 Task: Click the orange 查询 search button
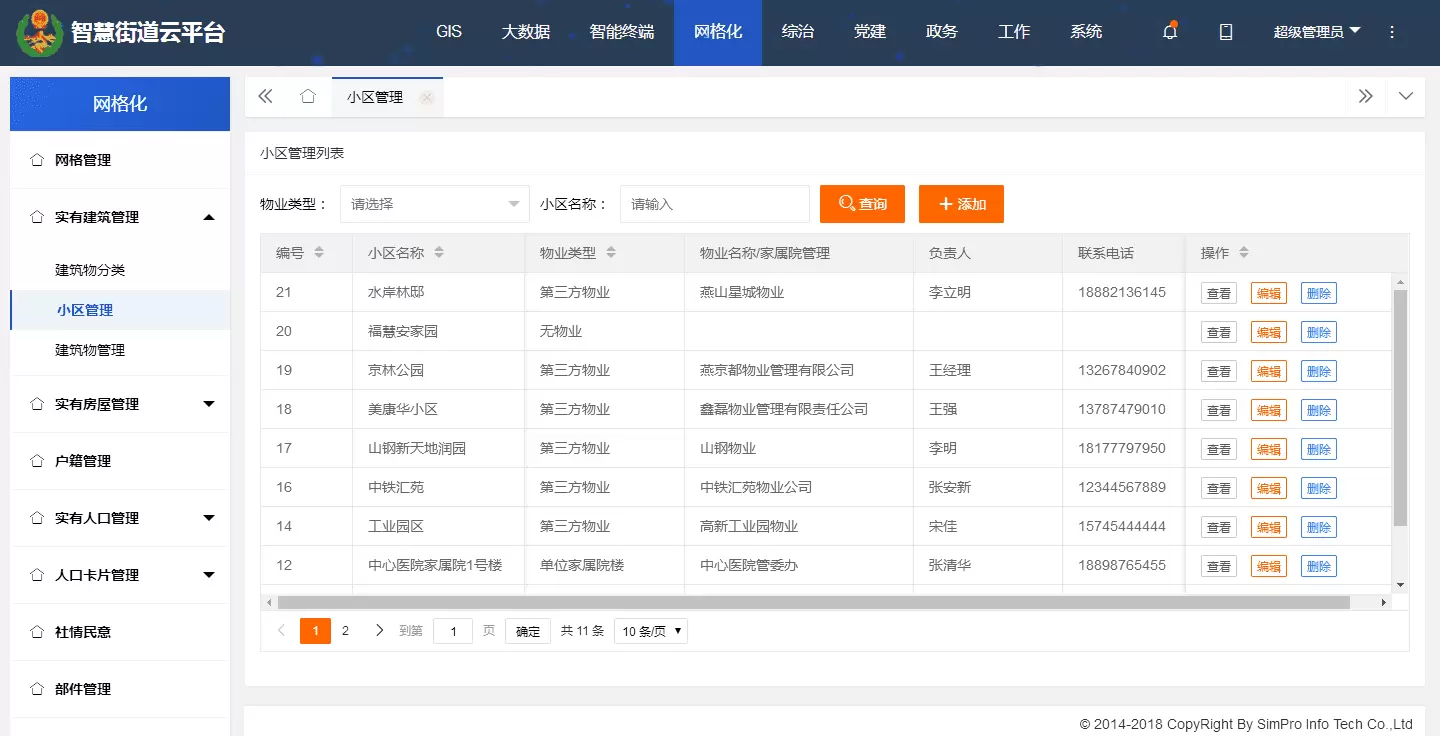[x=862, y=204]
